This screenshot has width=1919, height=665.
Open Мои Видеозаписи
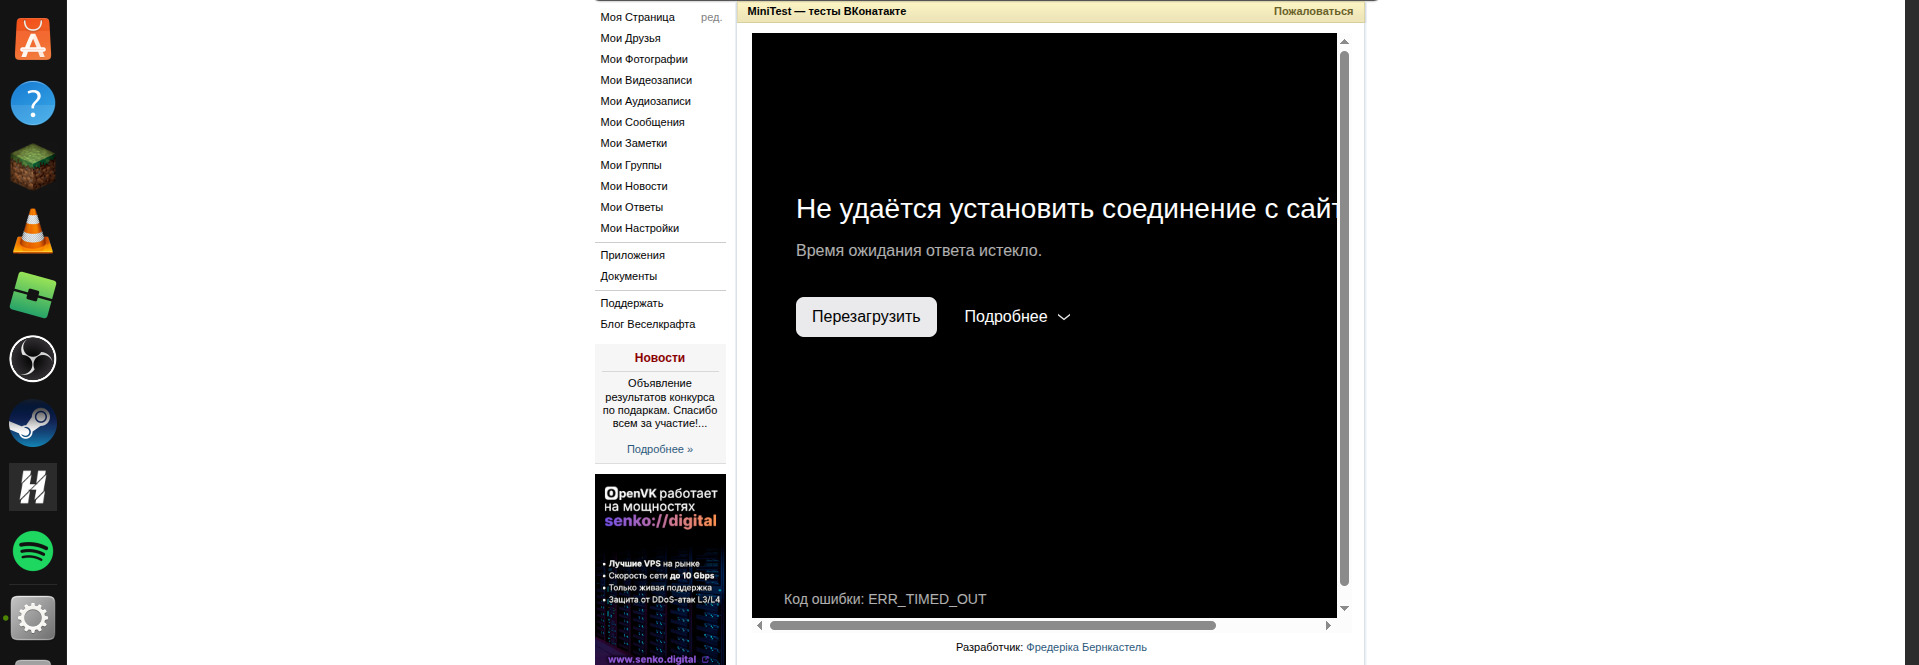[646, 80]
